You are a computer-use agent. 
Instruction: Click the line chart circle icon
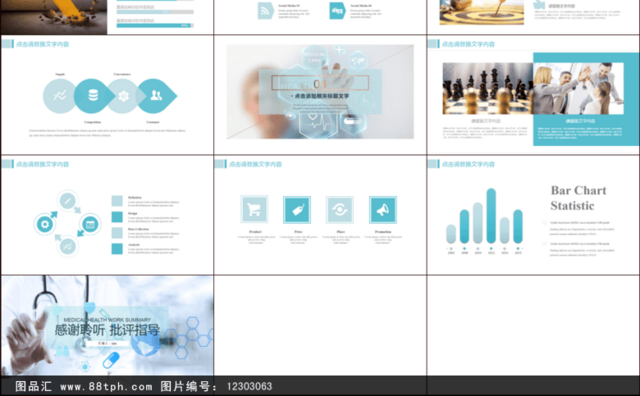[x=60, y=96]
